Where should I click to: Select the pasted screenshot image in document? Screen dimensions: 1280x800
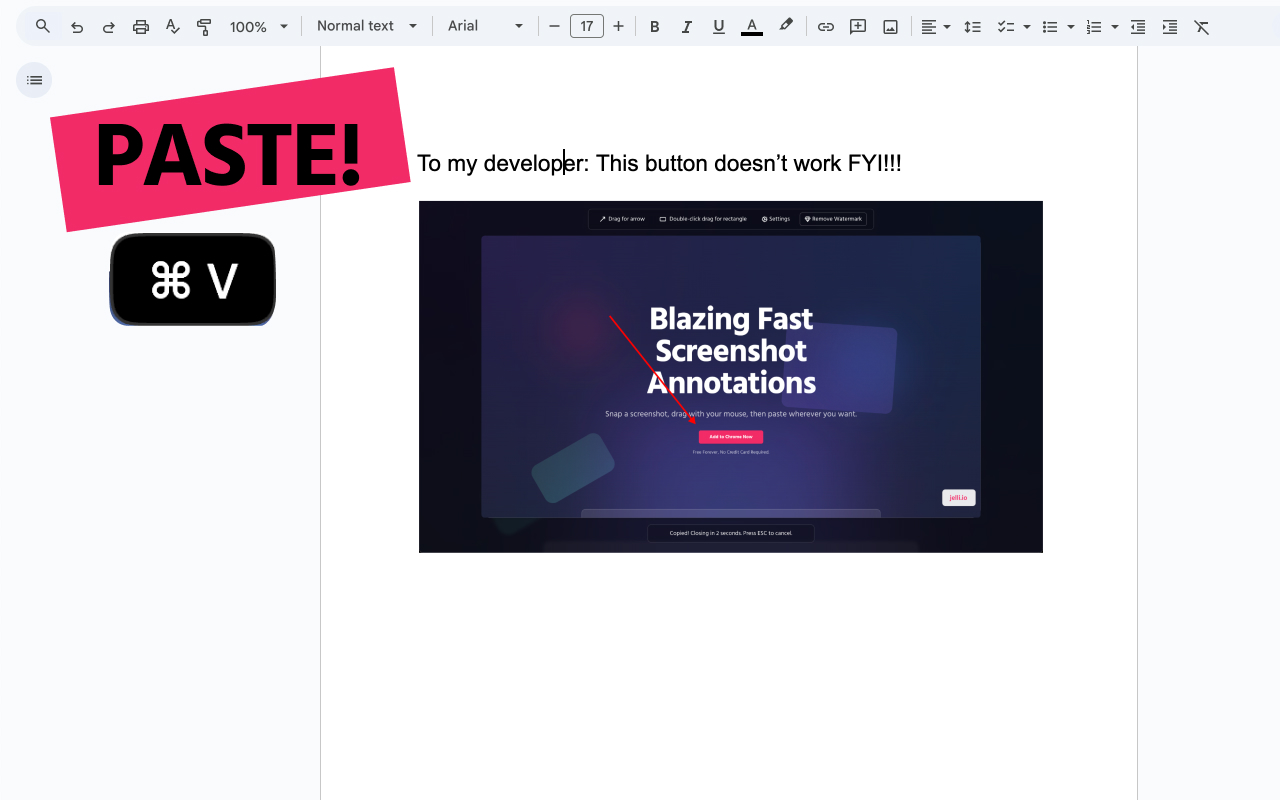[x=731, y=376]
